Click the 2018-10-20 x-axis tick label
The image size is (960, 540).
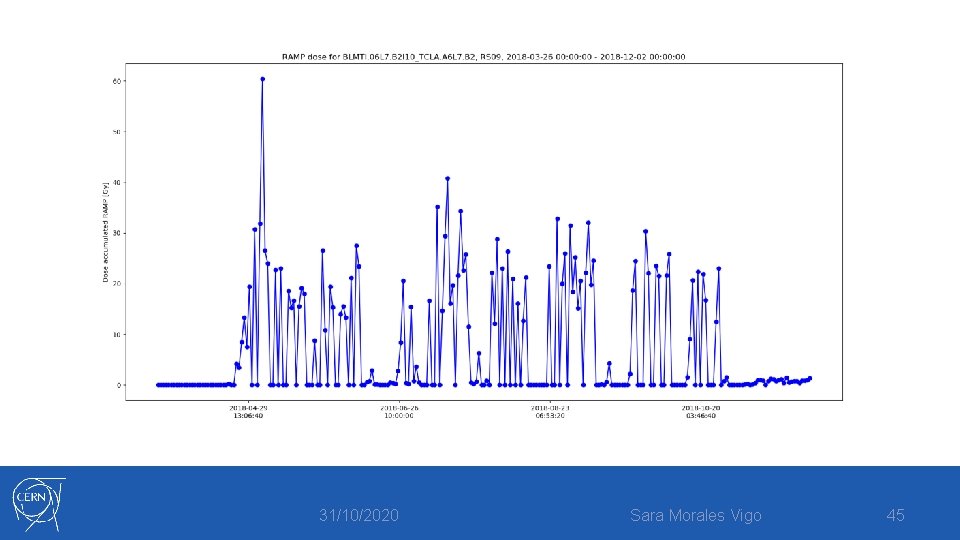point(701,411)
